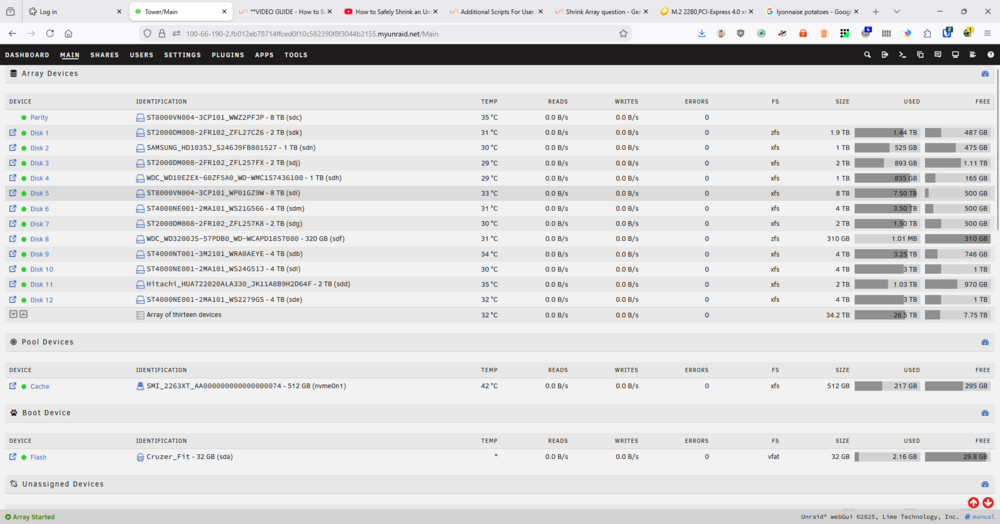This screenshot has width=1000, height=524.
Task: Open the web terminal icon
Action: tap(902, 55)
